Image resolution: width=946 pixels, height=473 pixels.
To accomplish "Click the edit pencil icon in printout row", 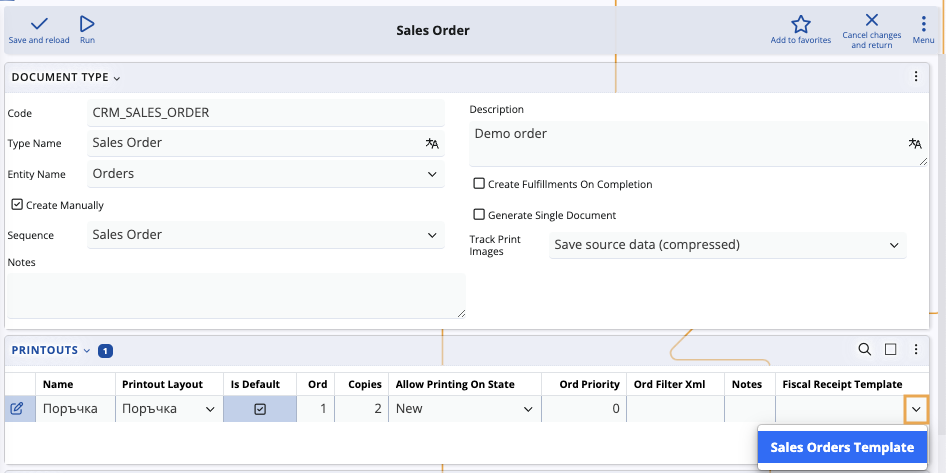I will pyautogui.click(x=17, y=409).
